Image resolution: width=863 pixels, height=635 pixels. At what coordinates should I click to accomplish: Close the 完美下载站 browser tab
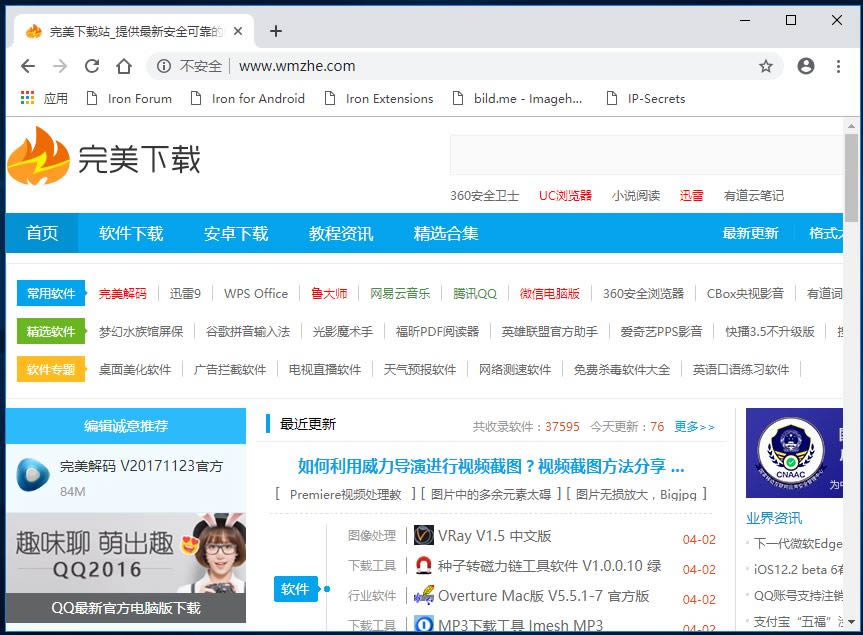pyautogui.click(x=238, y=31)
